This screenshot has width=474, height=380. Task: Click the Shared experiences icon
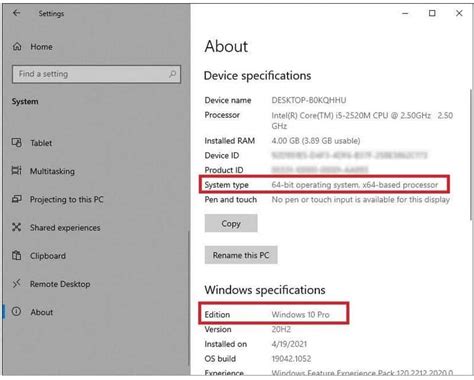pyautogui.click(x=17, y=227)
